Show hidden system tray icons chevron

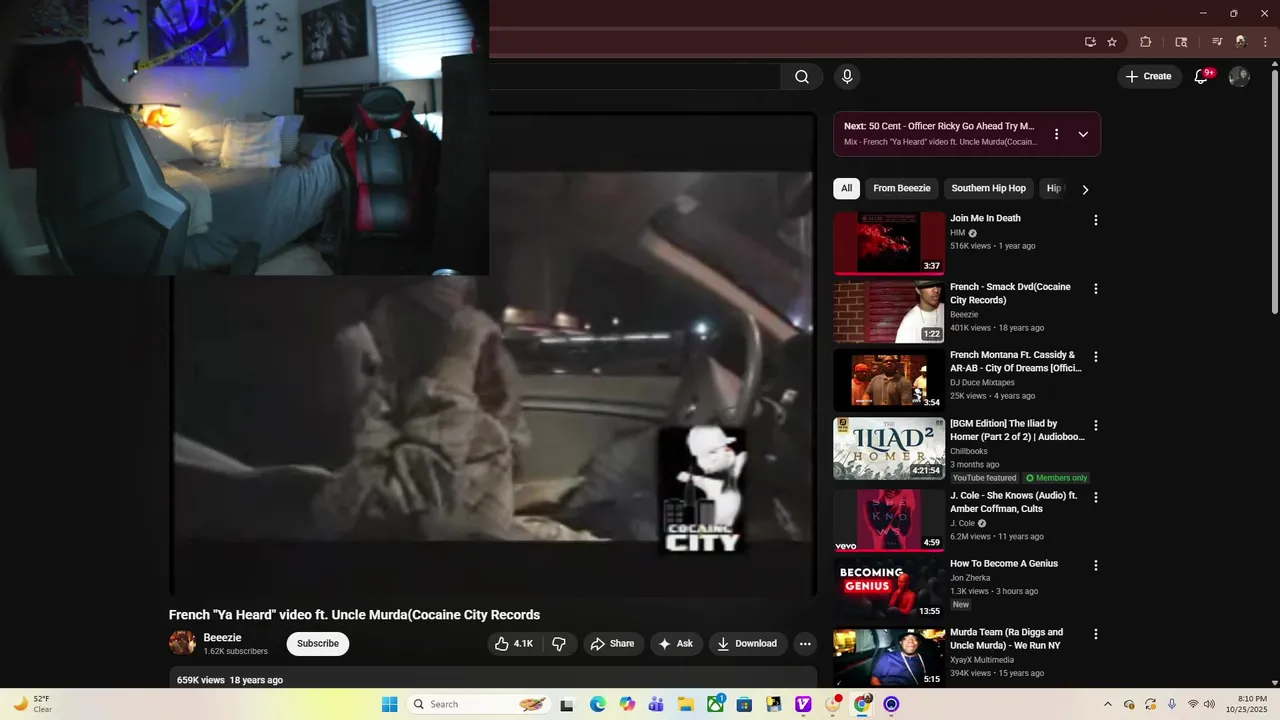[x=1107, y=704]
